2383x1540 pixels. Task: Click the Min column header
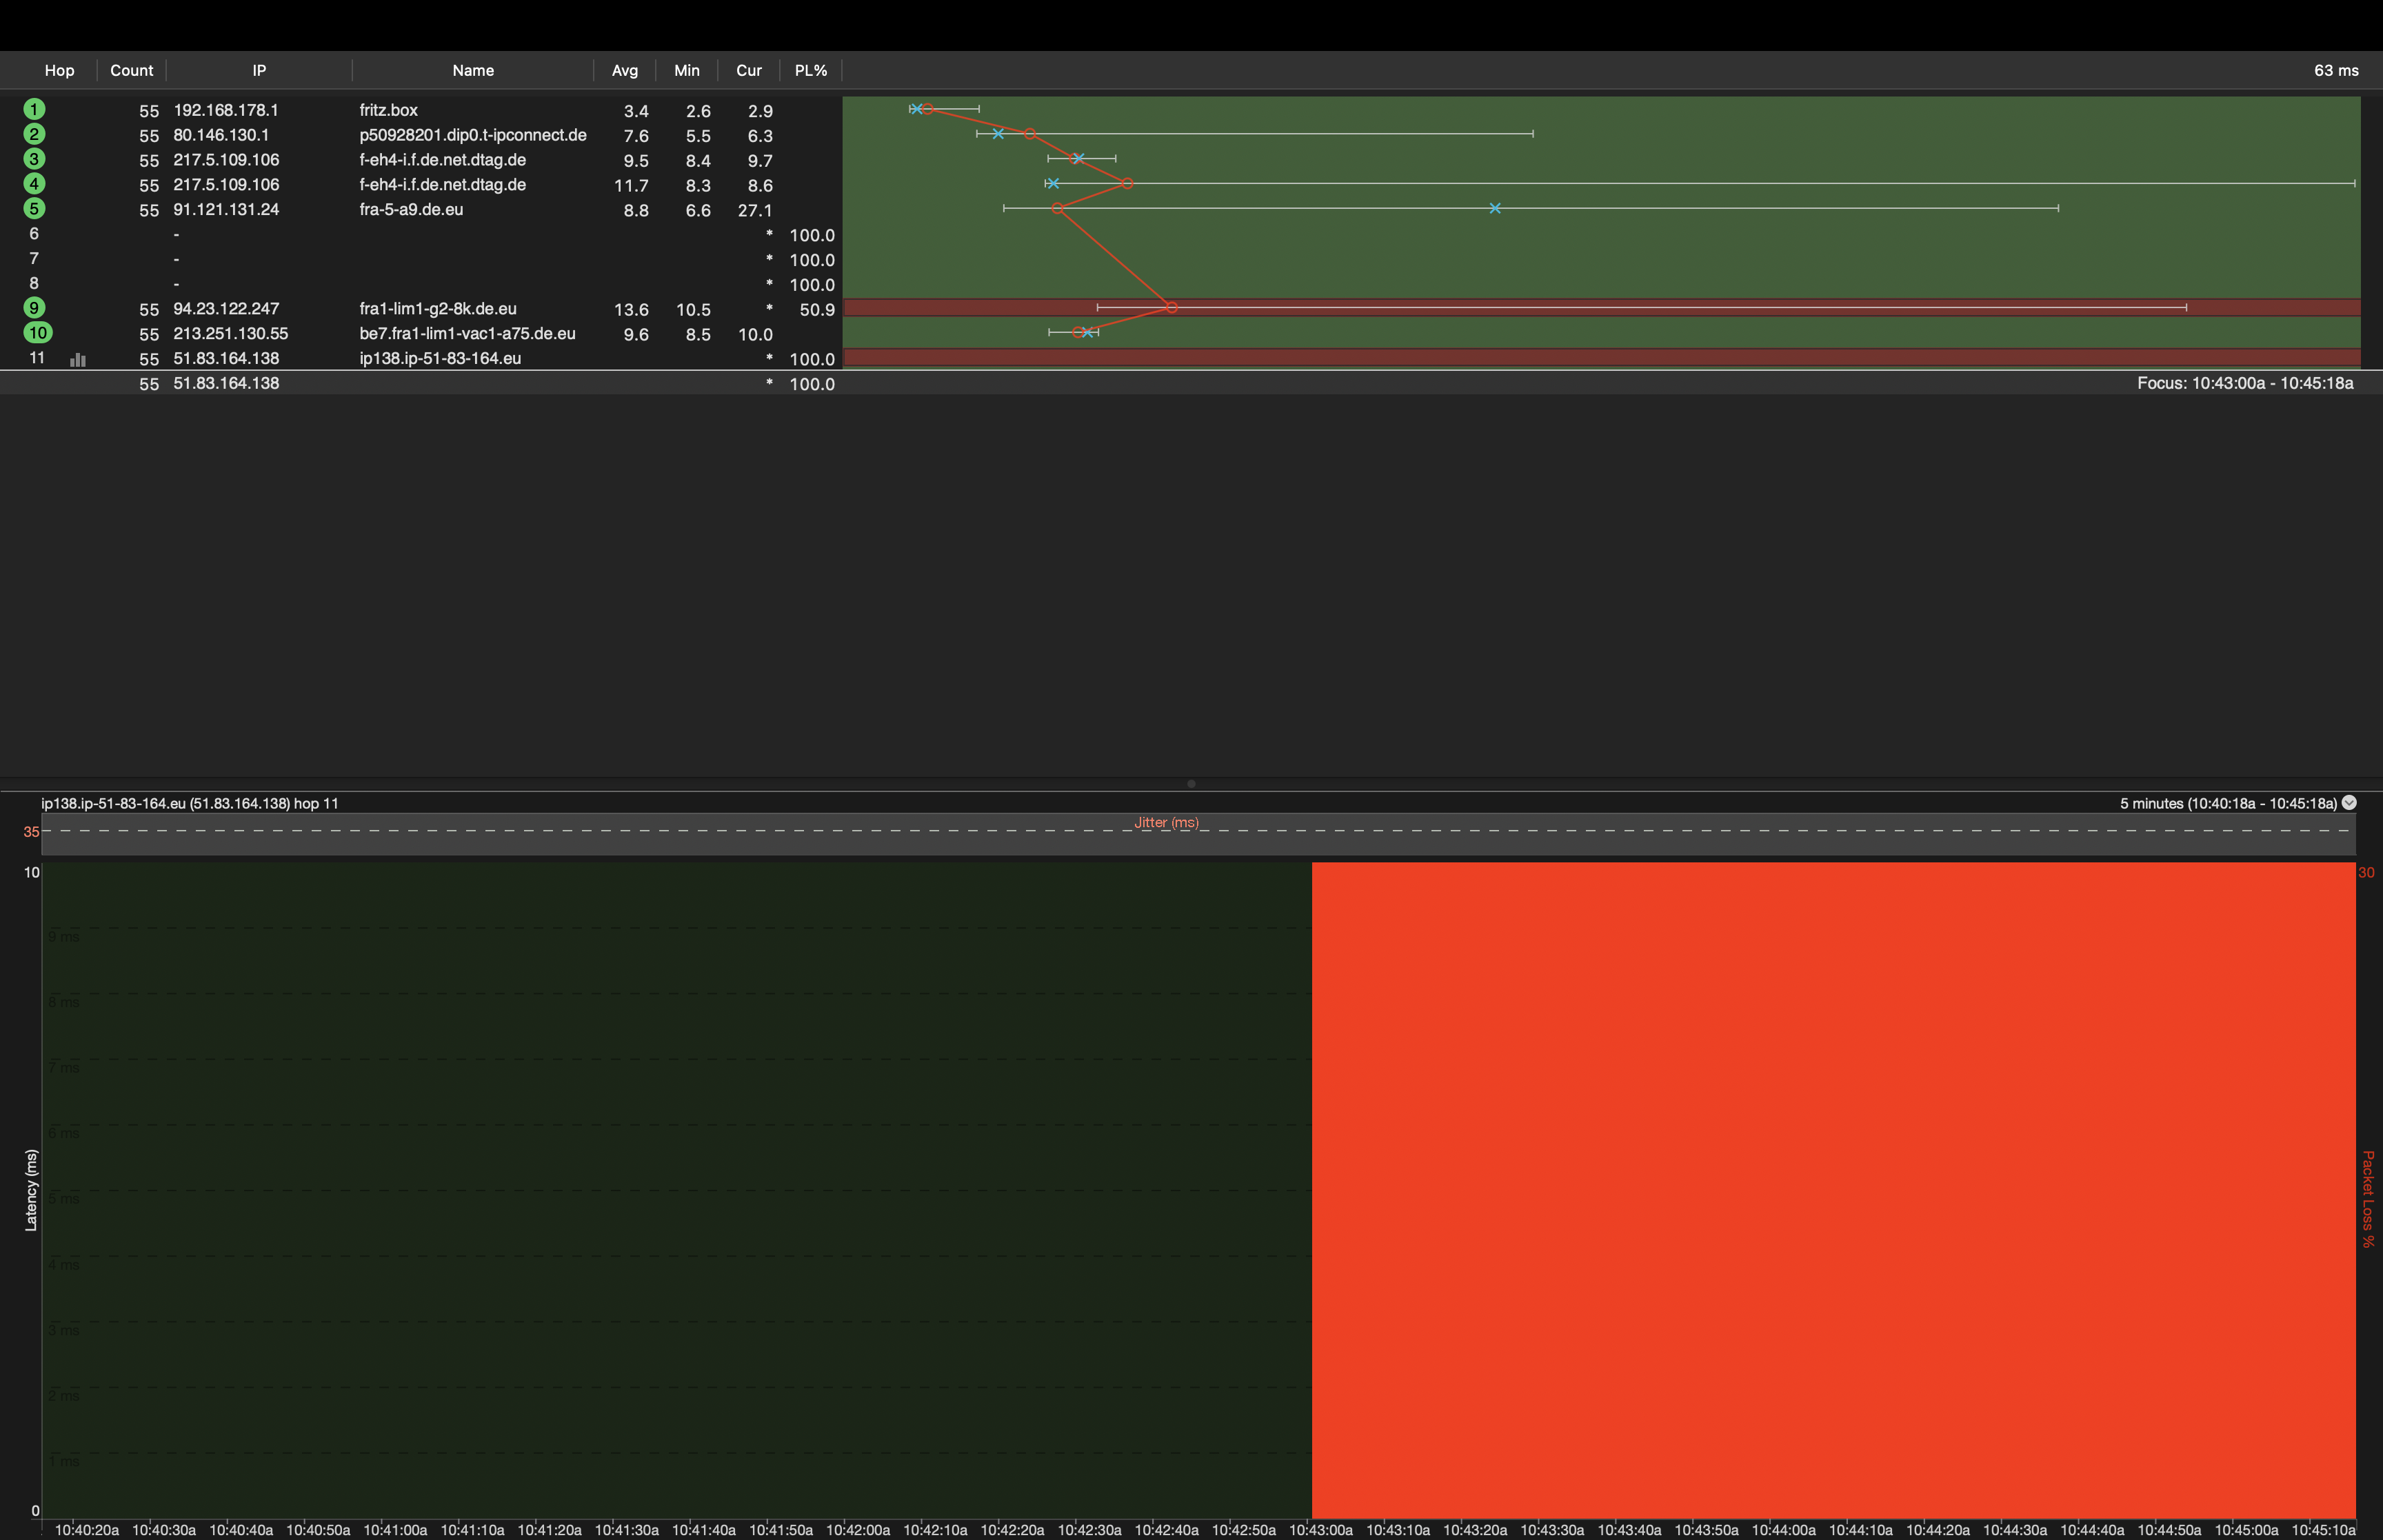pyautogui.click(x=687, y=70)
